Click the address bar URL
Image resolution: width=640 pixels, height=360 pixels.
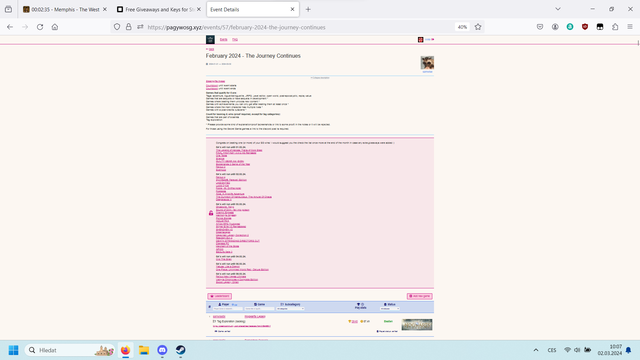point(236,27)
